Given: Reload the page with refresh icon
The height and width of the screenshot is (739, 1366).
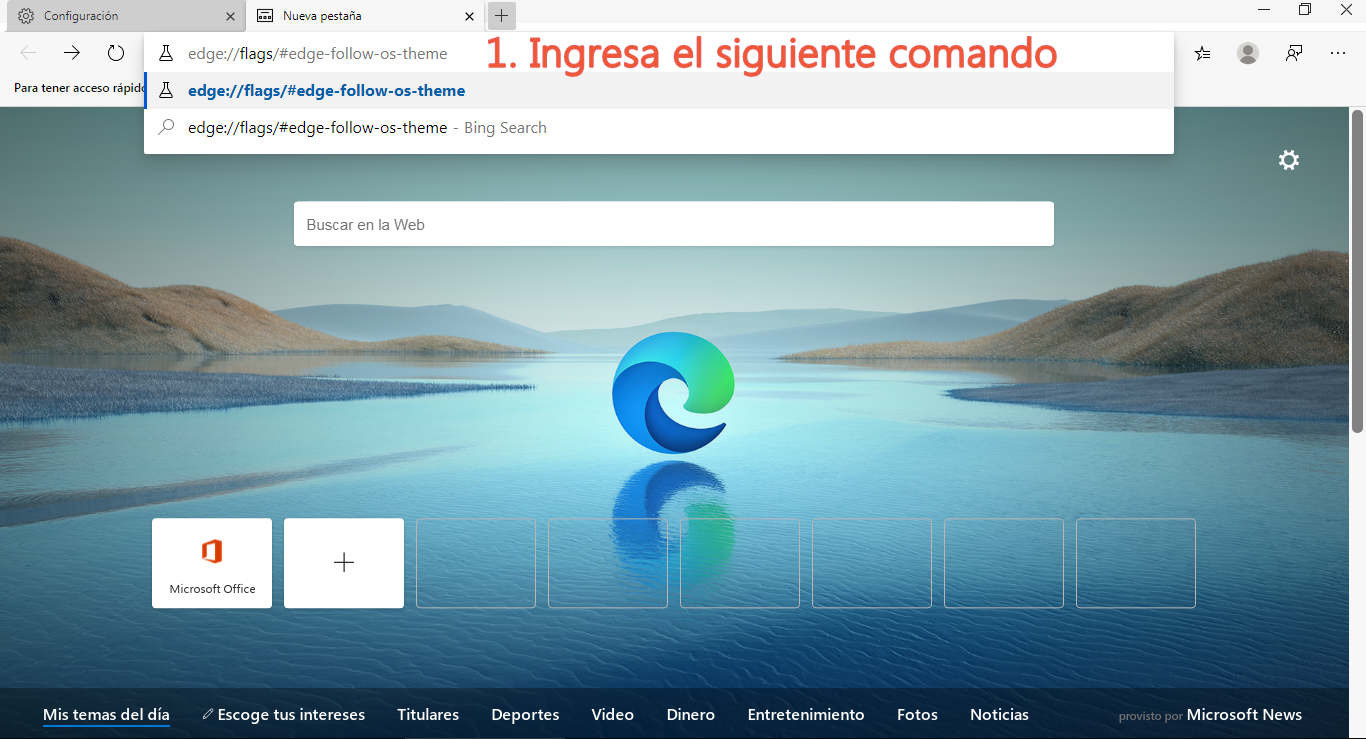Looking at the screenshot, I should pos(116,53).
